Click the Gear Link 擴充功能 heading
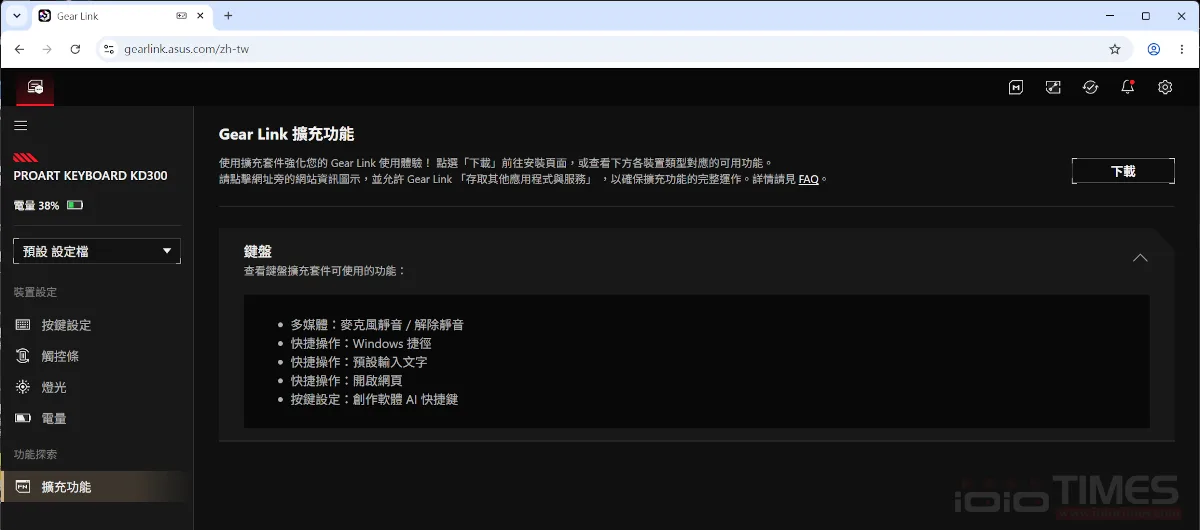1200x530 pixels. [287, 134]
